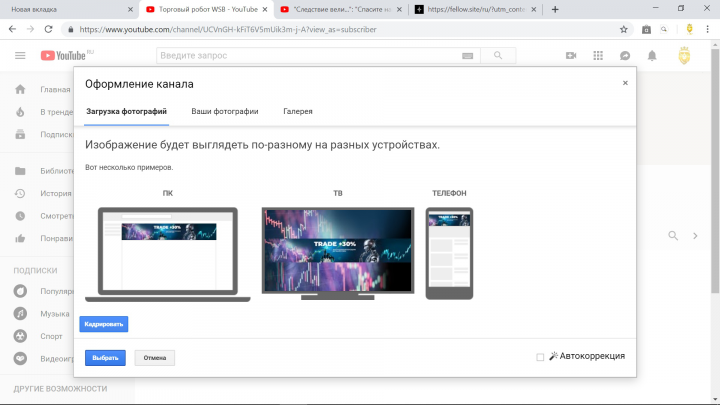Bookmark the page with the star icon
The height and width of the screenshot is (405, 720).
coord(624,29)
